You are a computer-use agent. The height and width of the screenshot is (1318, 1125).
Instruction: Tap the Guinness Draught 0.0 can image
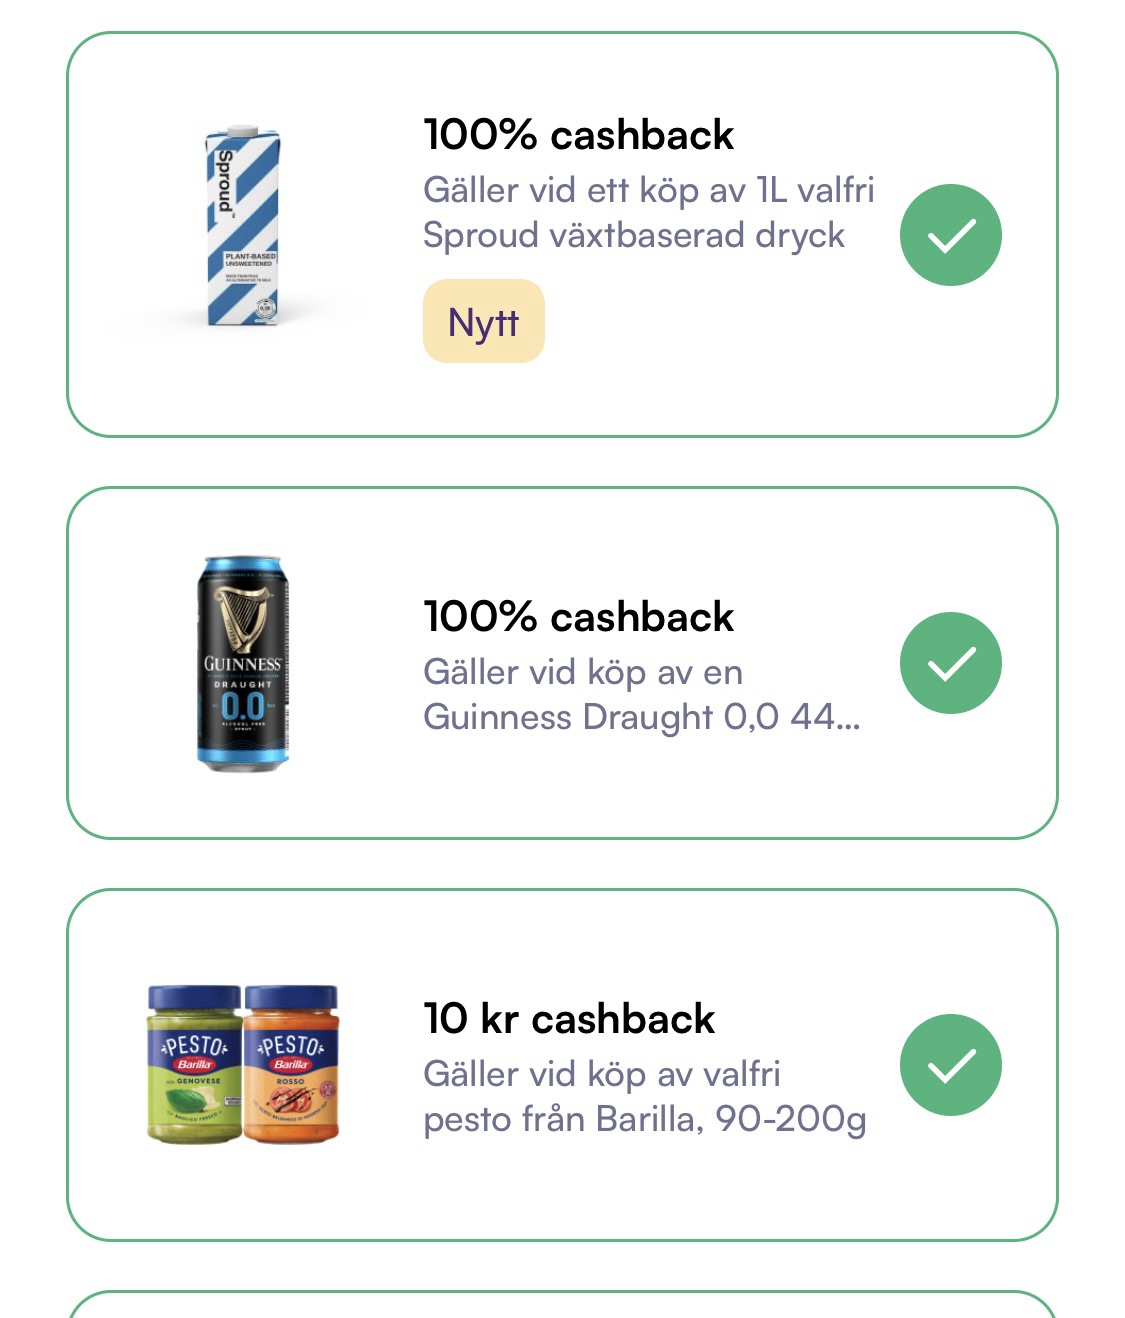pos(243,663)
